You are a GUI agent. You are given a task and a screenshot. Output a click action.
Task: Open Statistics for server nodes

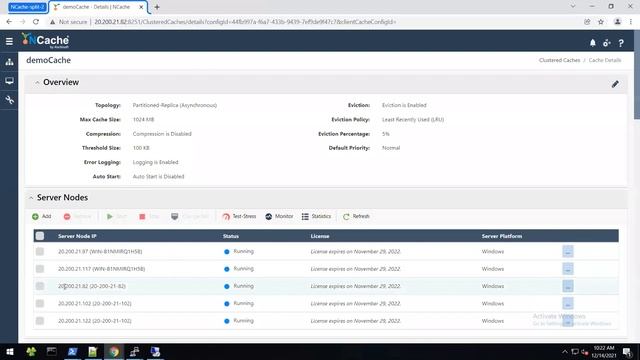click(316, 216)
